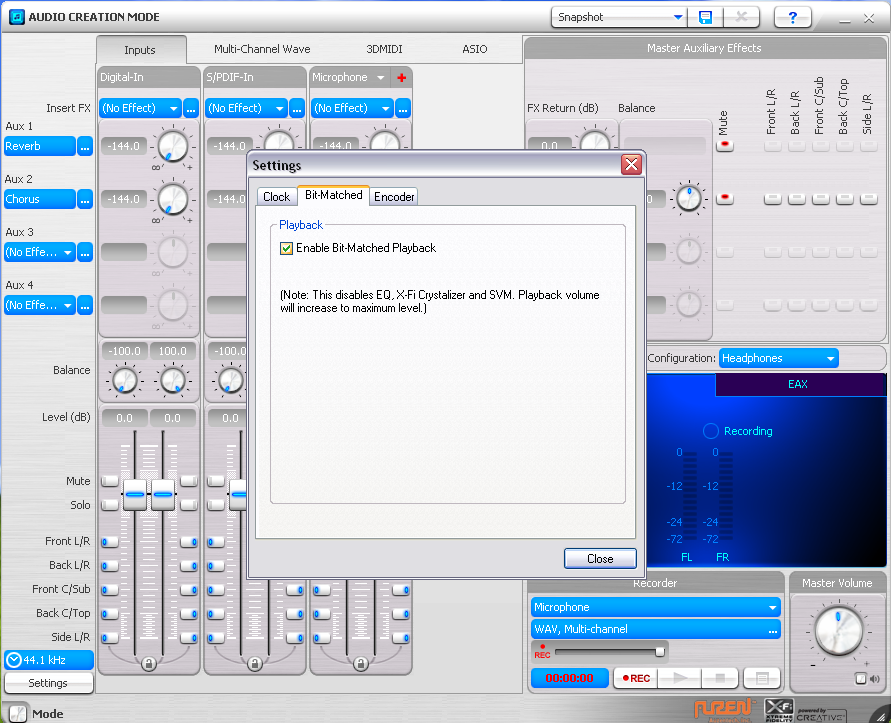Click the red plus add input icon
Image resolution: width=891 pixels, height=723 pixels.
point(402,78)
